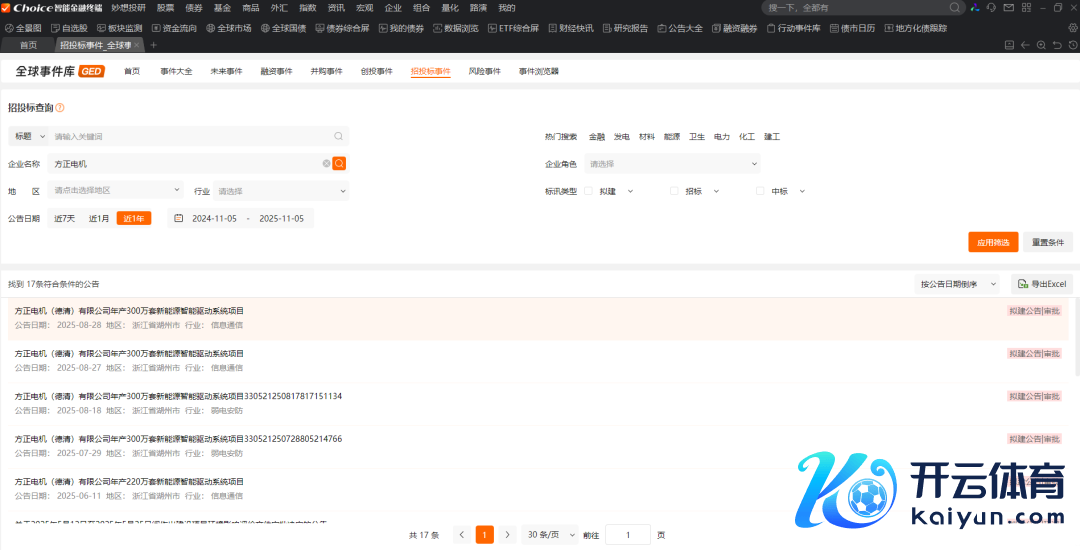Viewport: 1080px width, 550px height.
Task: Switch to the 风险事件 tab
Action: tap(484, 72)
